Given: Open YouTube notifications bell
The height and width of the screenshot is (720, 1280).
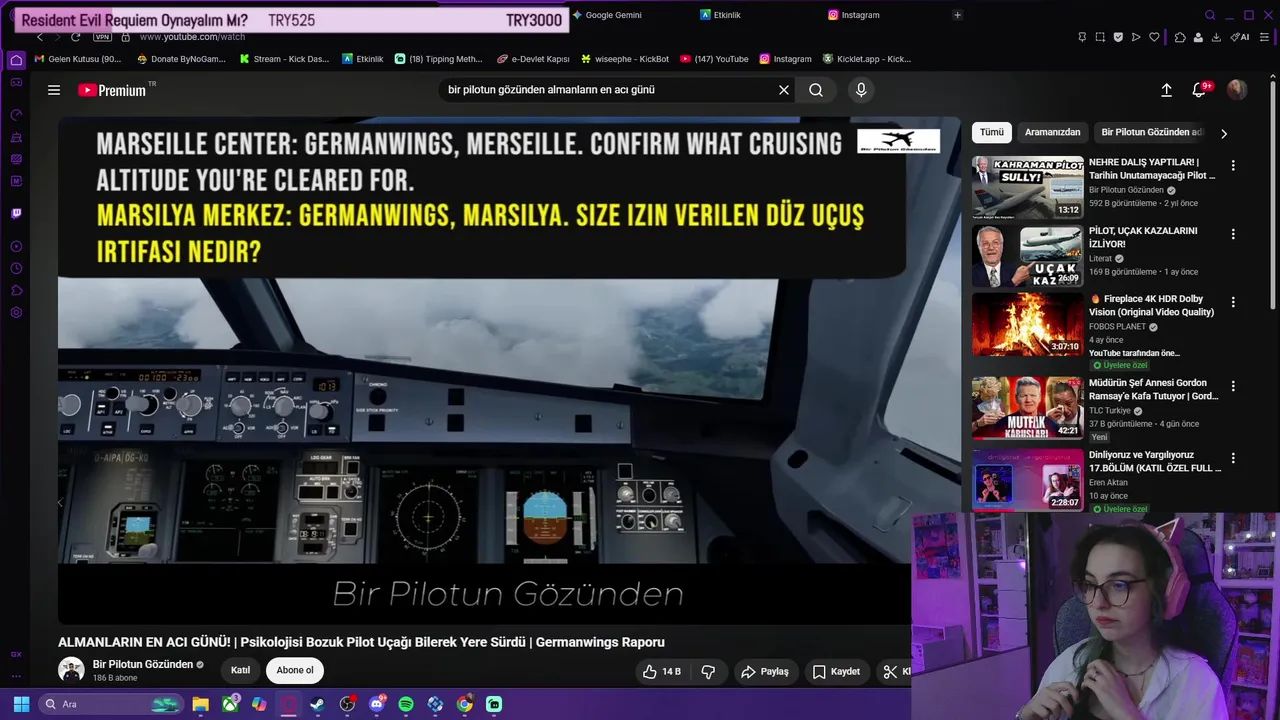Looking at the screenshot, I should tap(1199, 90).
